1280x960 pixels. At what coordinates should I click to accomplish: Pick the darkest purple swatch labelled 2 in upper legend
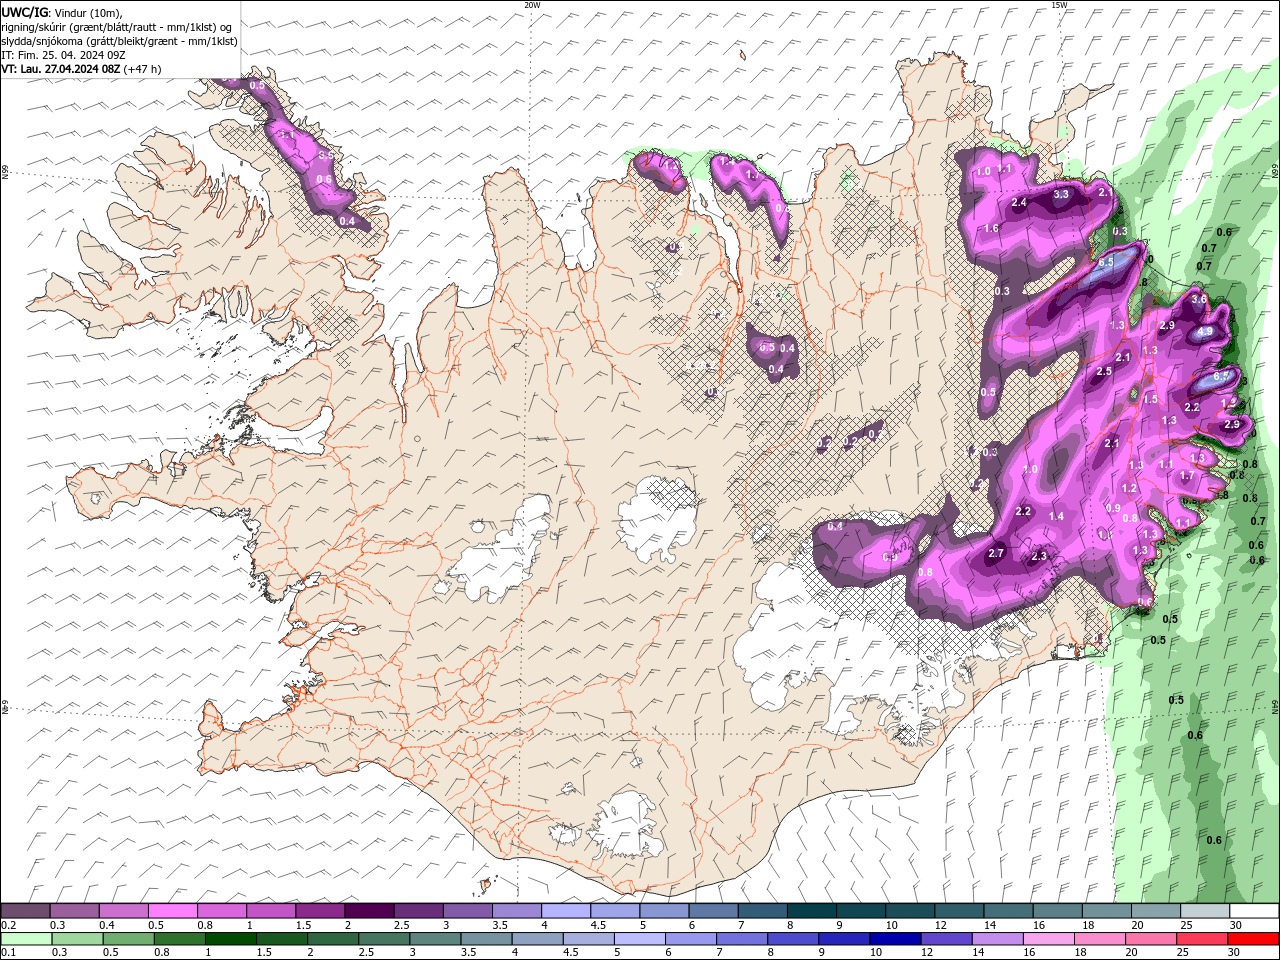[x=368, y=911]
